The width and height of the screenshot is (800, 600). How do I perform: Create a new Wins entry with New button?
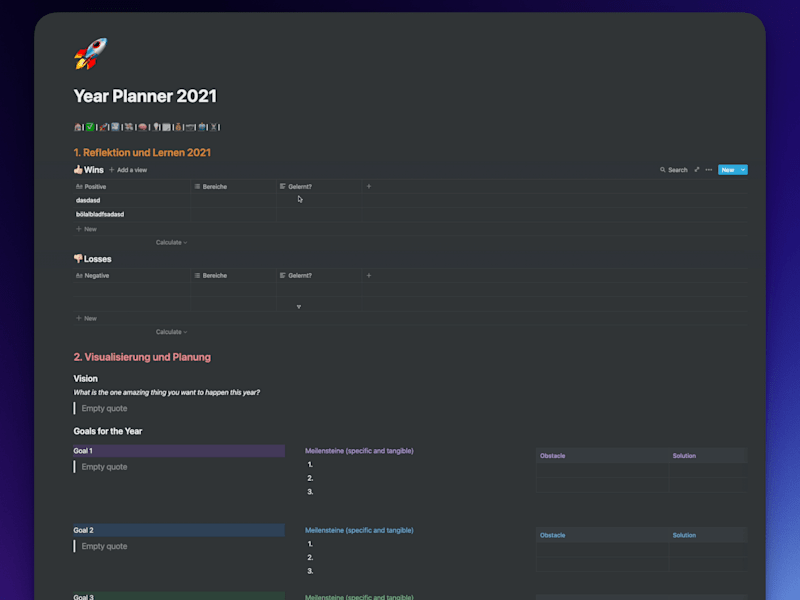(728, 170)
